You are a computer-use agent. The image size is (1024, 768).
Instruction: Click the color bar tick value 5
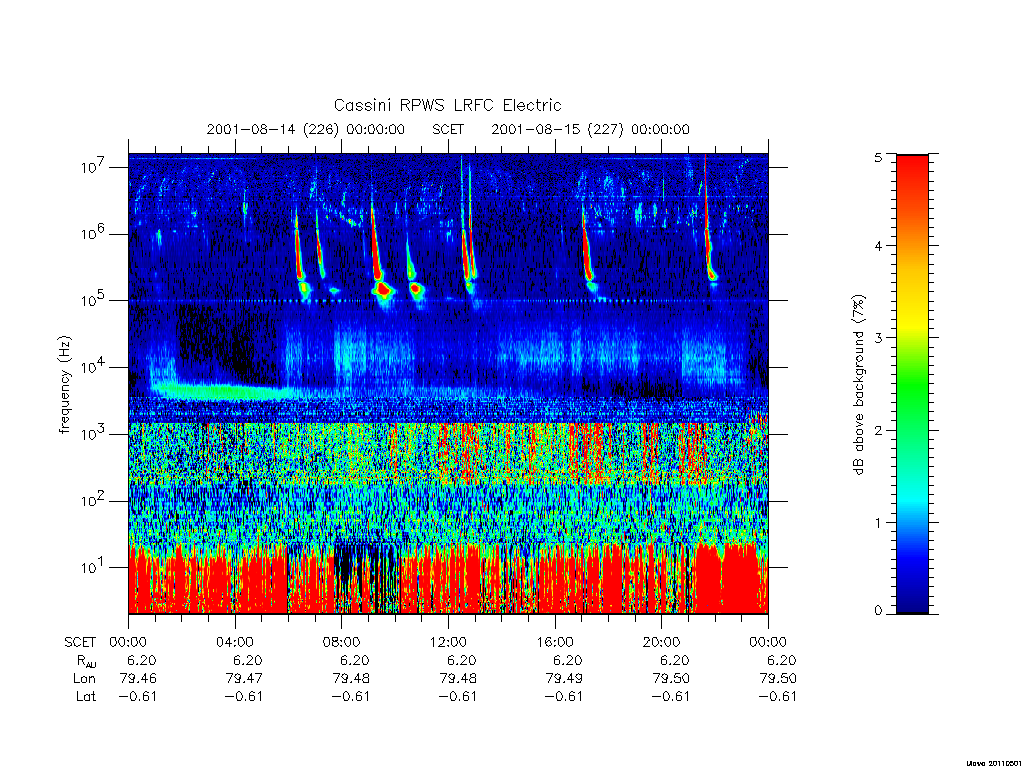pyautogui.click(x=878, y=157)
